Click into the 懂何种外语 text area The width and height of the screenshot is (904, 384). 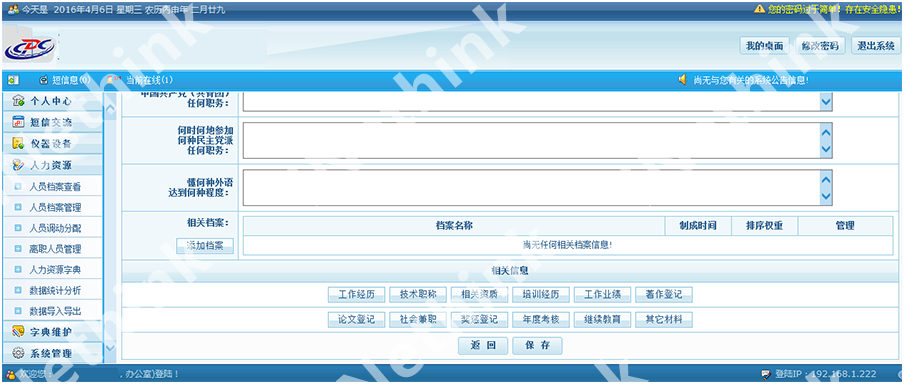531,187
